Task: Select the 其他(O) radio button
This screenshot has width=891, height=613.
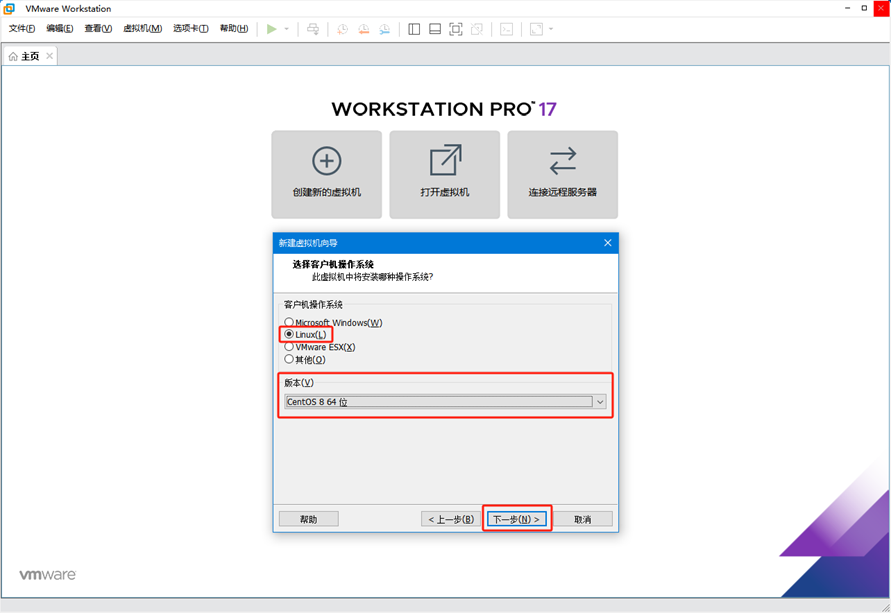Action: point(289,359)
